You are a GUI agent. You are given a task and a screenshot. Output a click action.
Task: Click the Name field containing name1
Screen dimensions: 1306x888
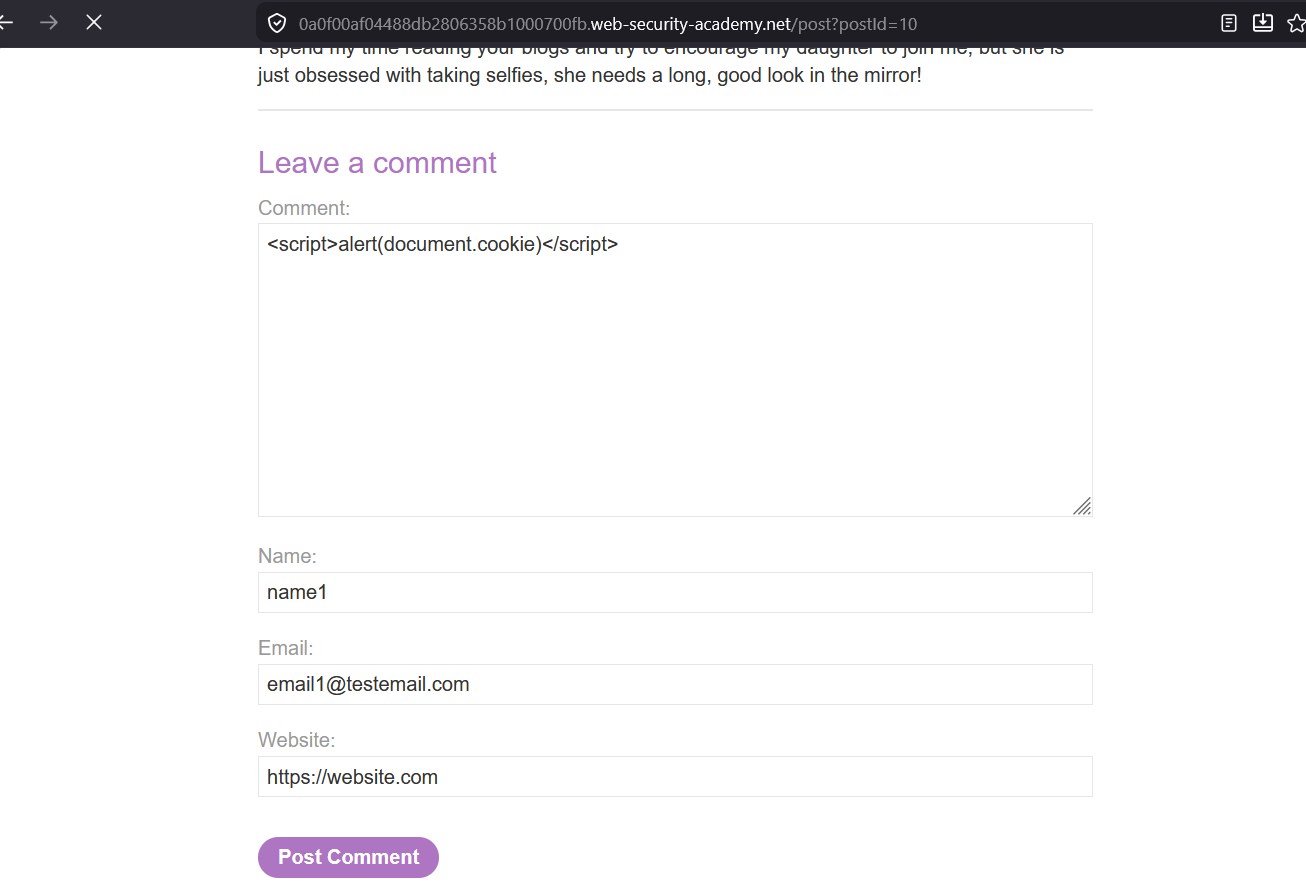tap(675, 592)
